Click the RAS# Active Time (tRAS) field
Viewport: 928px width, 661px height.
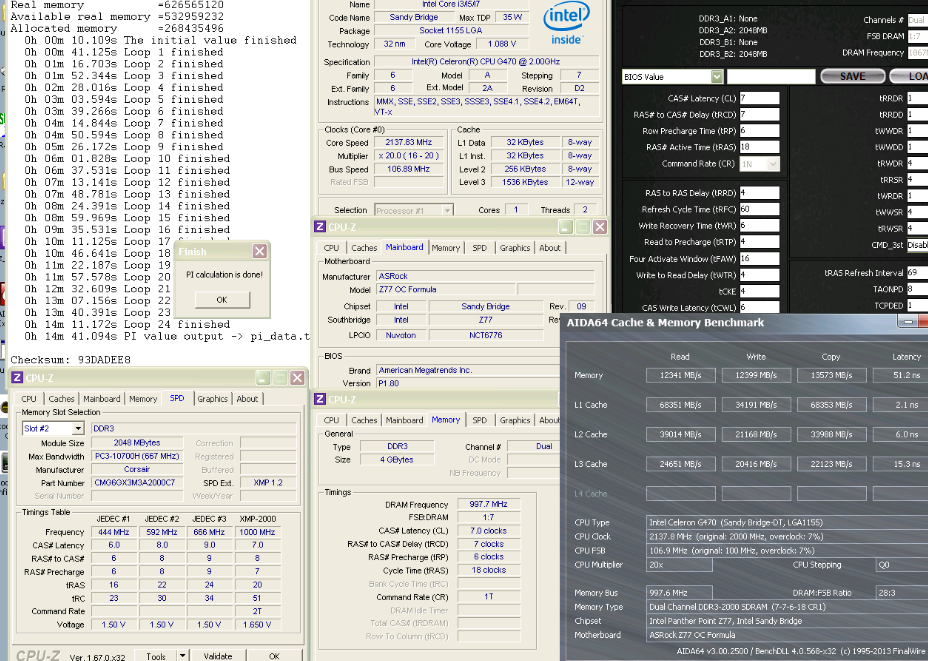tap(759, 147)
